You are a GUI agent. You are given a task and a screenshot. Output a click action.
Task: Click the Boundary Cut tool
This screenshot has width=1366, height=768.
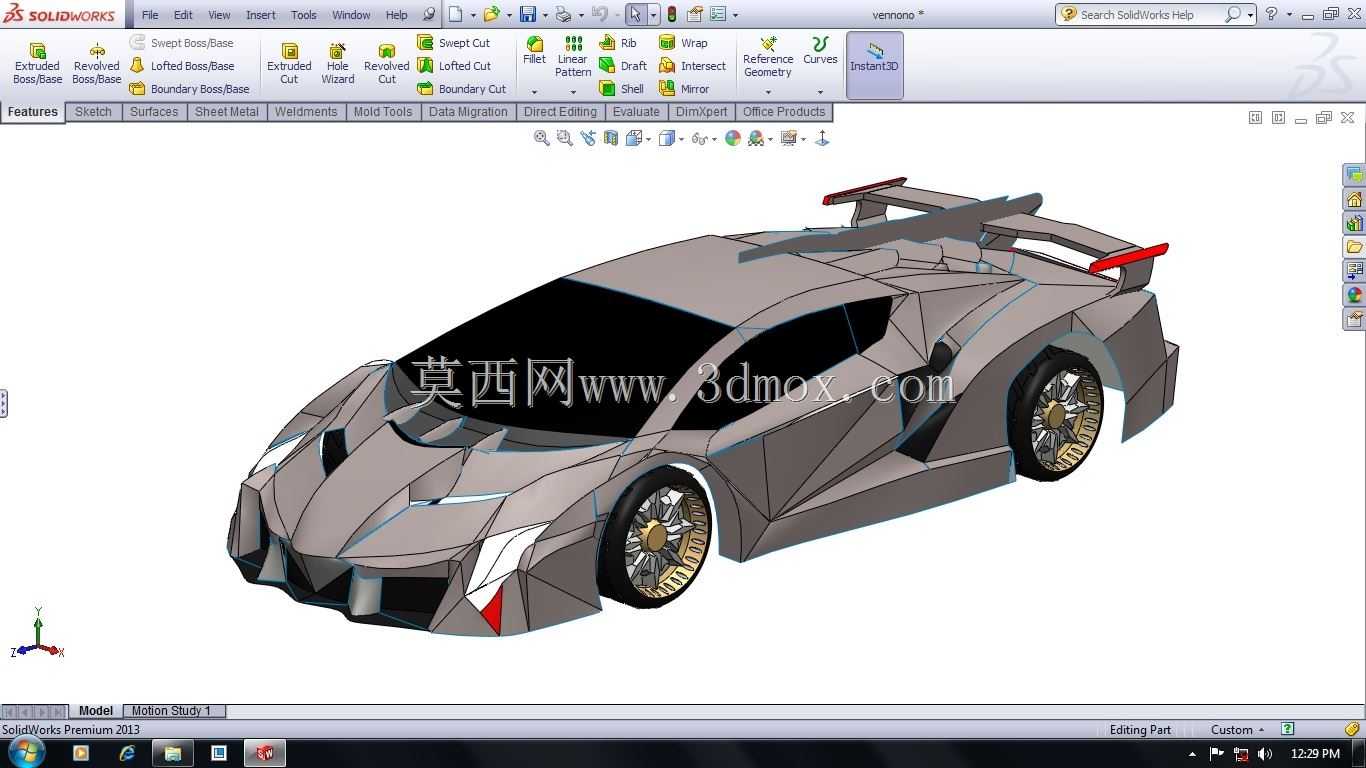coord(462,89)
